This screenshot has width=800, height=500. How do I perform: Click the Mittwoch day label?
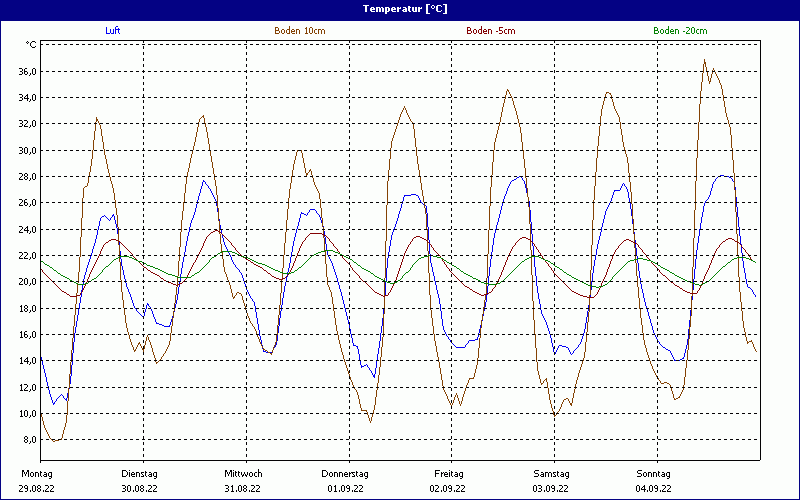243,473
